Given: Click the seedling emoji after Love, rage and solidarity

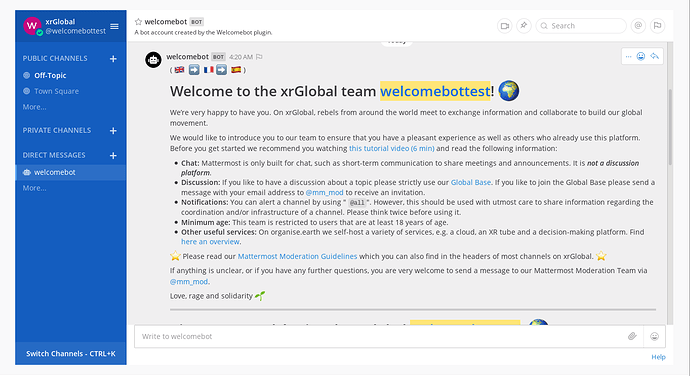Looking at the screenshot, I should [x=260, y=296].
